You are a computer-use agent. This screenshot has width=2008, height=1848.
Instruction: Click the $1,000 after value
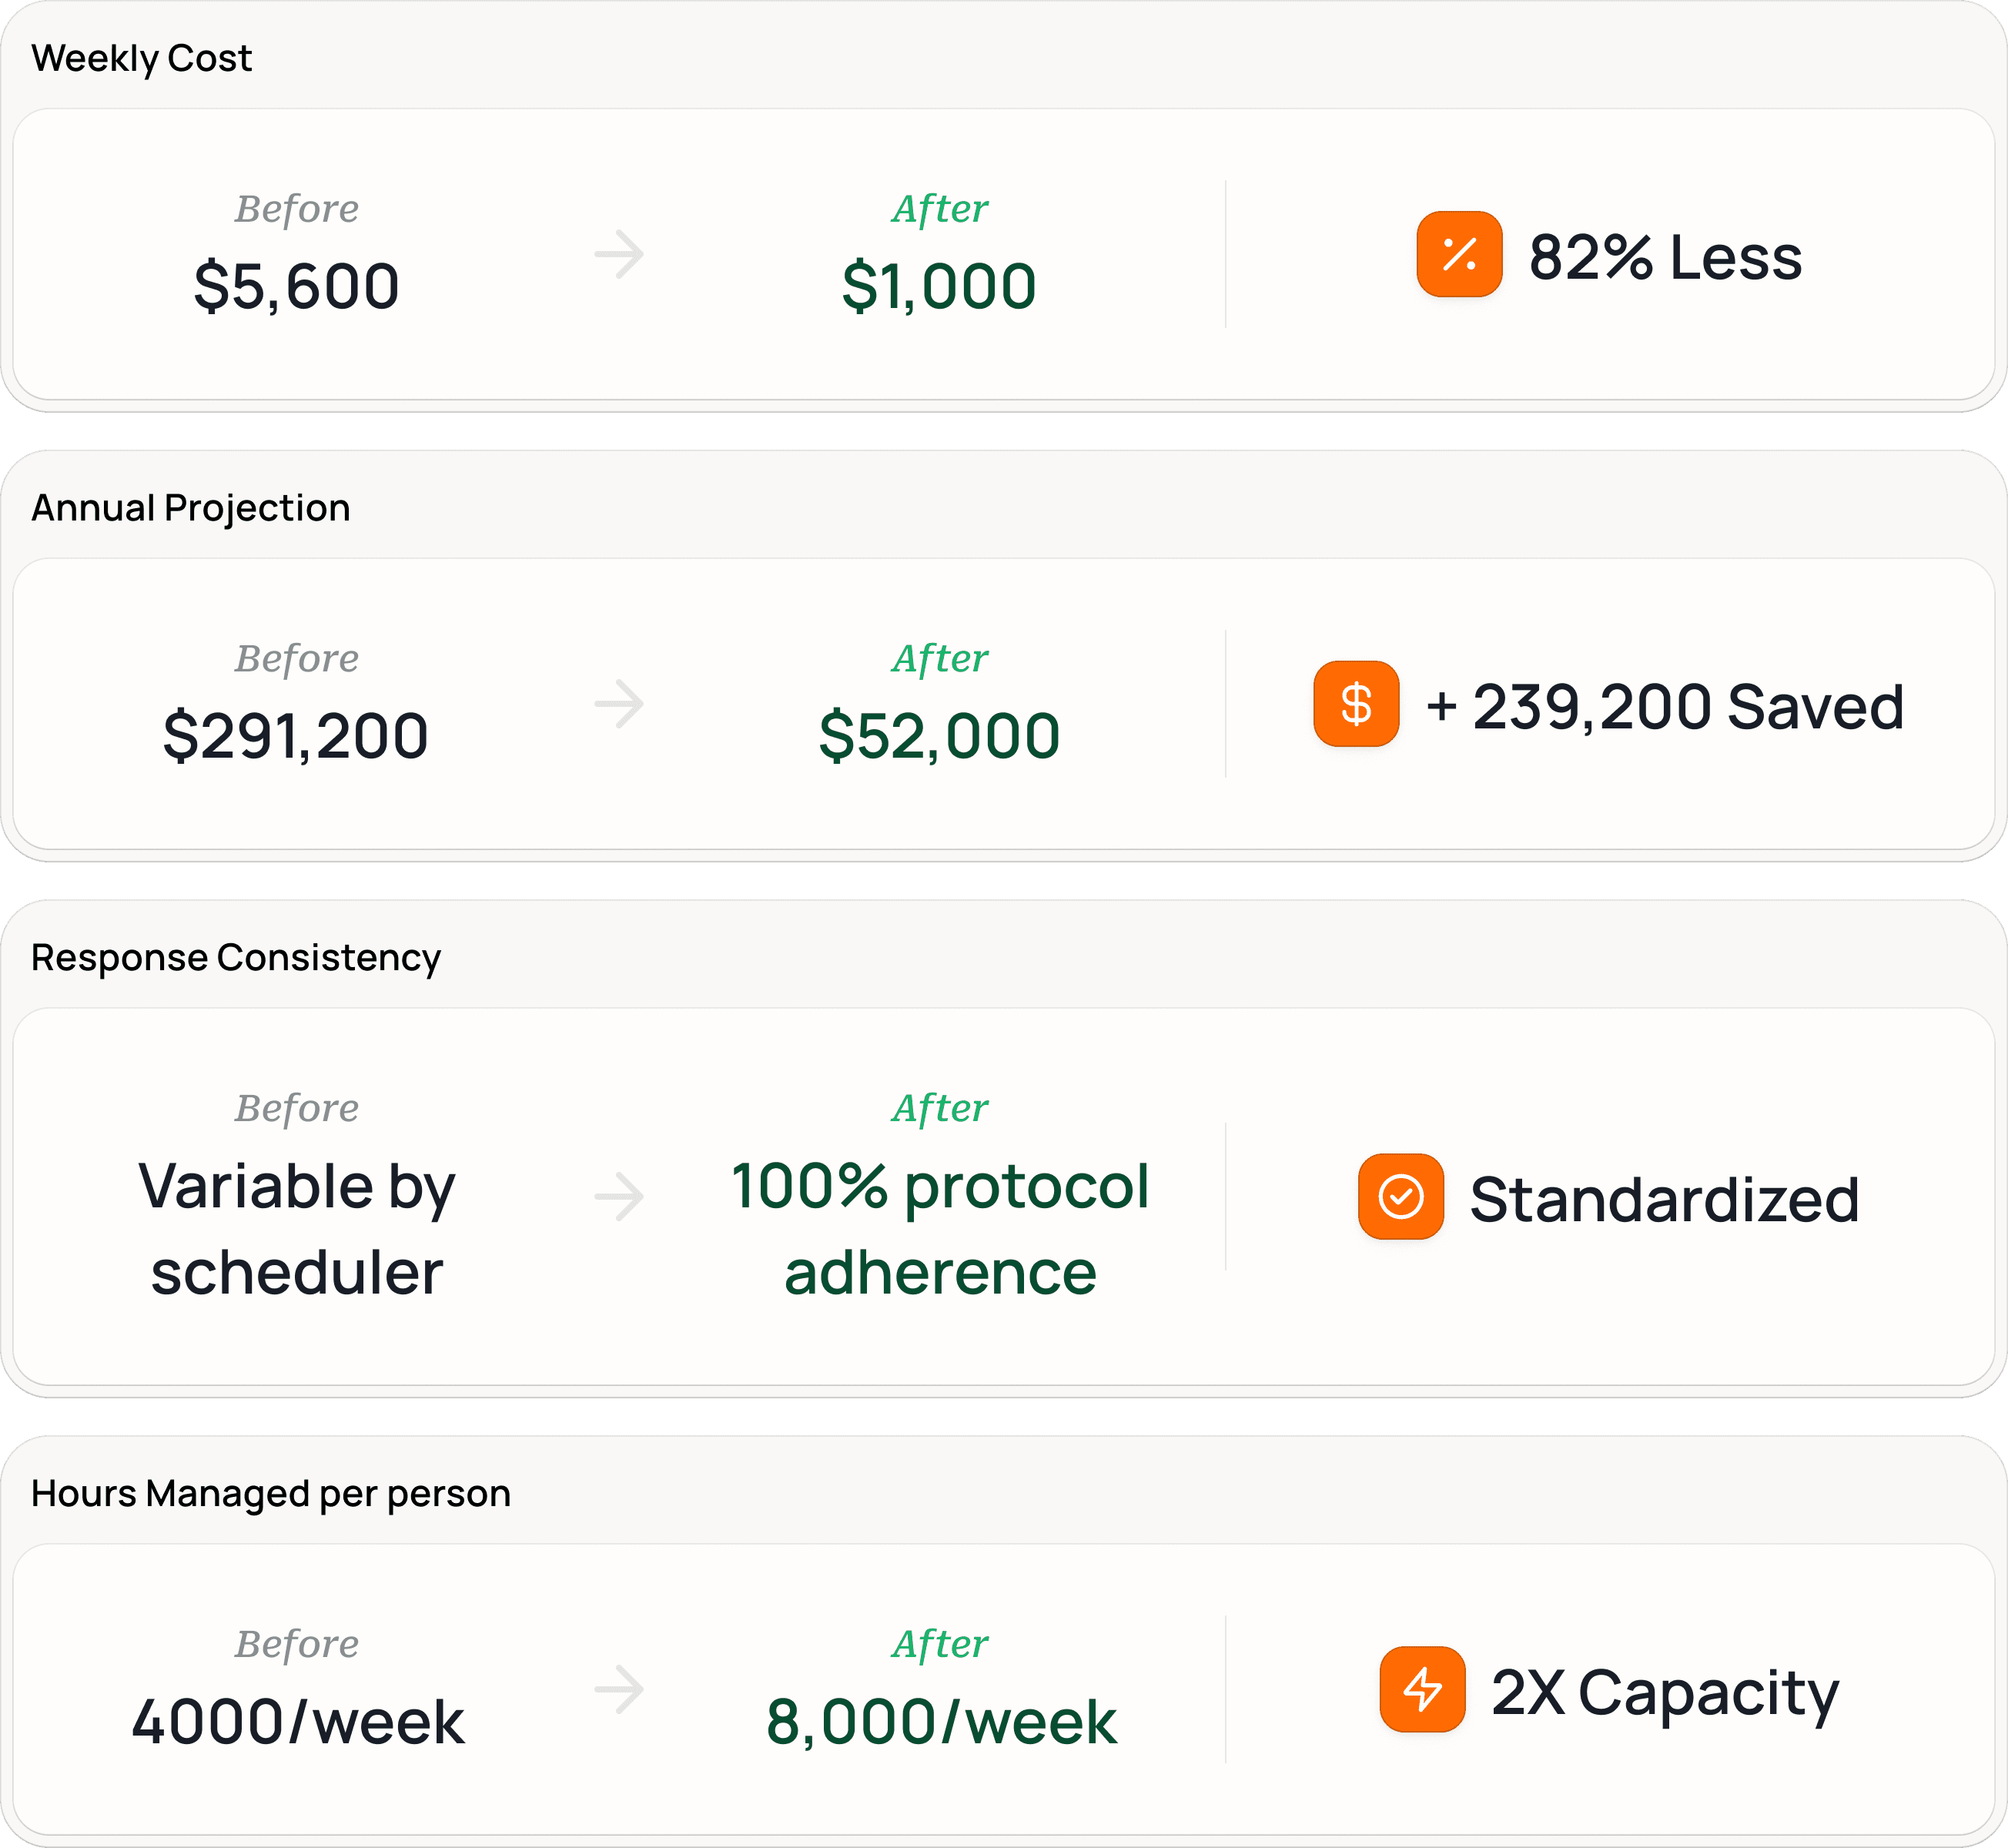pos(939,287)
